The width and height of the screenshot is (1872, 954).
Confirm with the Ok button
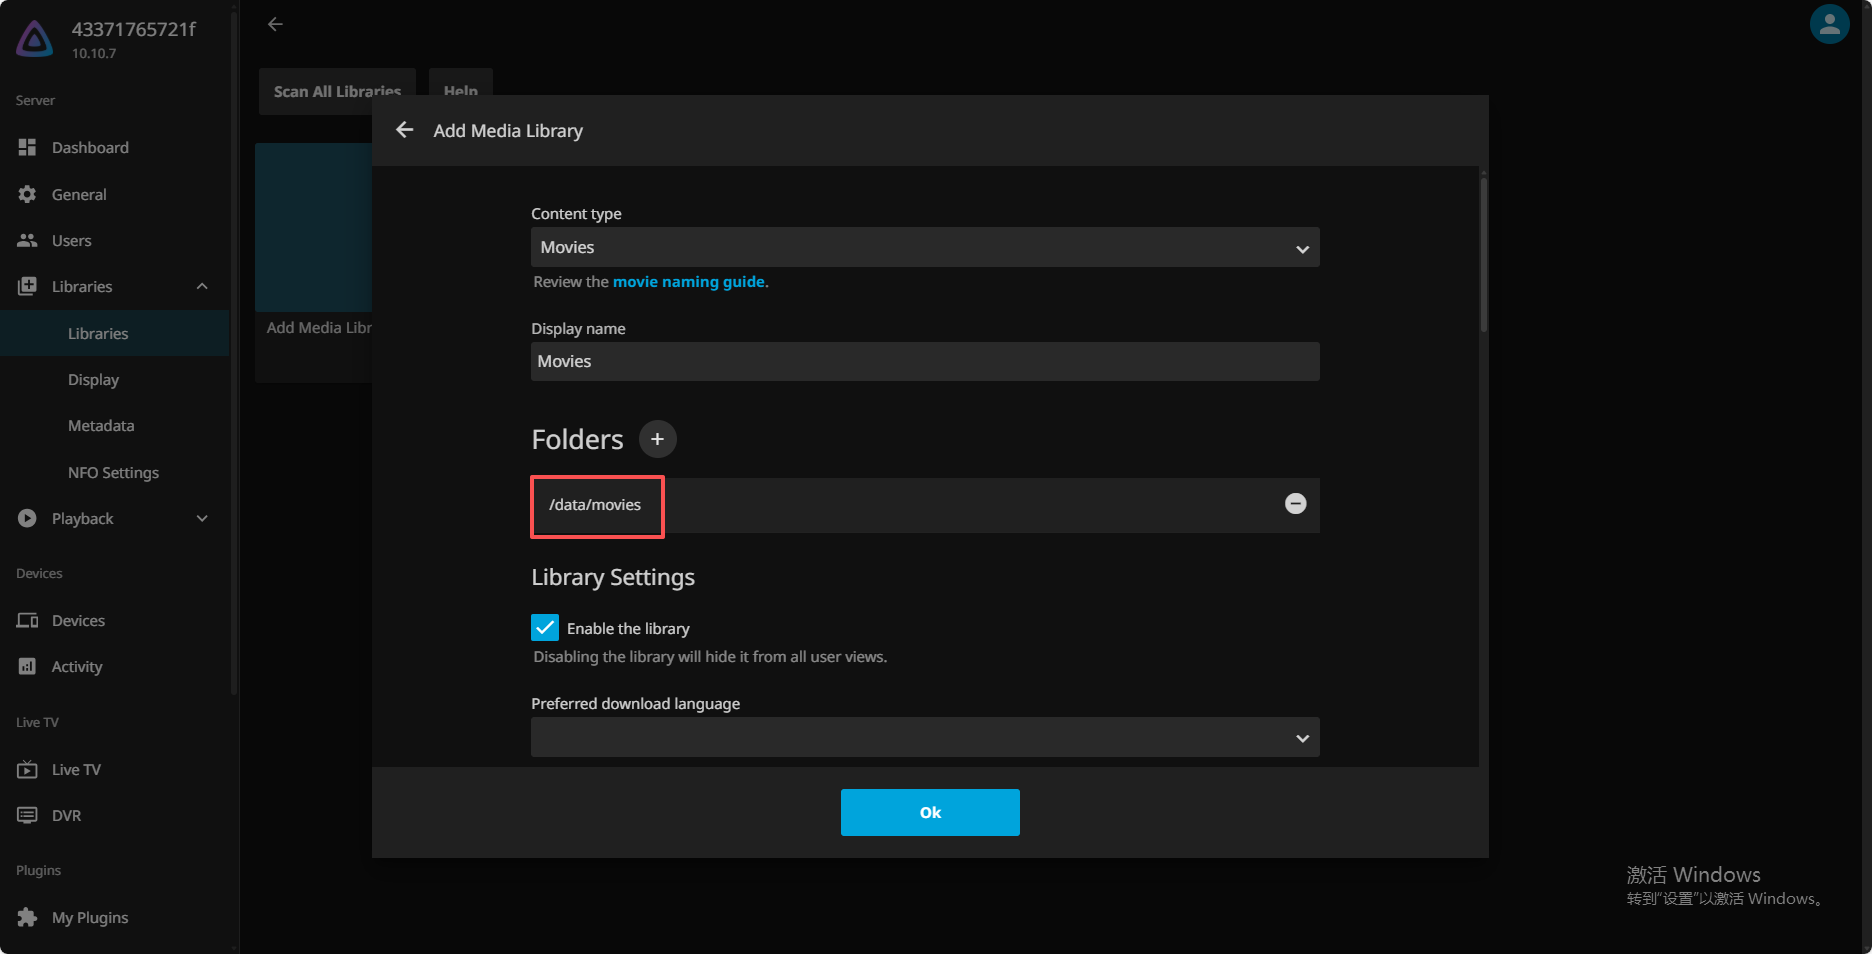930,812
